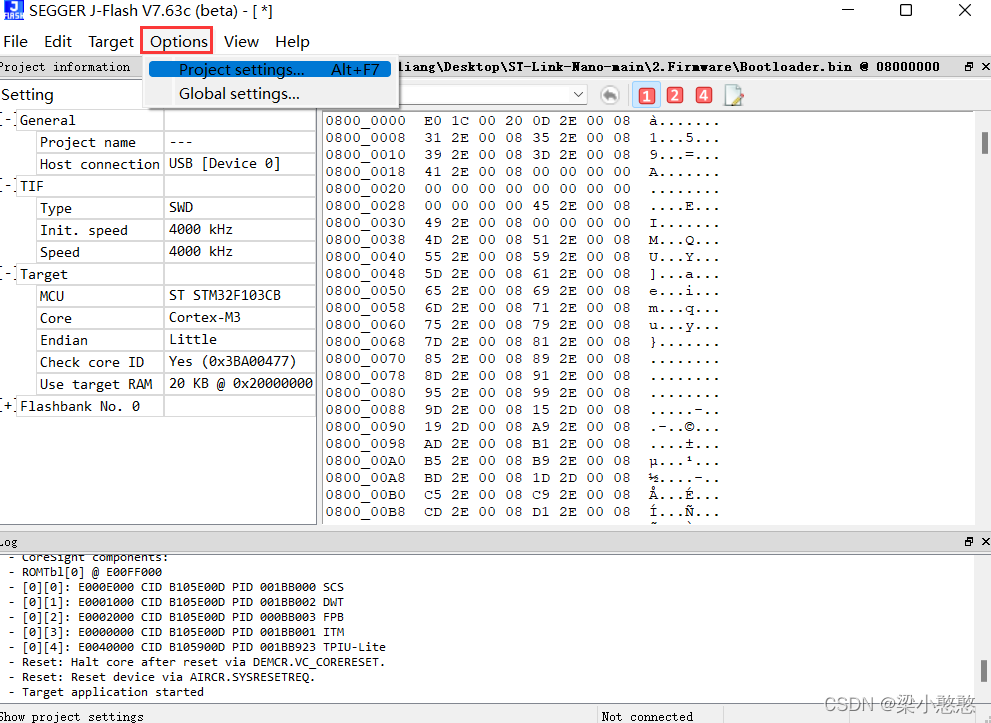This screenshot has height=723, width=991.
Task: Click the Yes (0x3BA00477) value
Action: pos(233,362)
